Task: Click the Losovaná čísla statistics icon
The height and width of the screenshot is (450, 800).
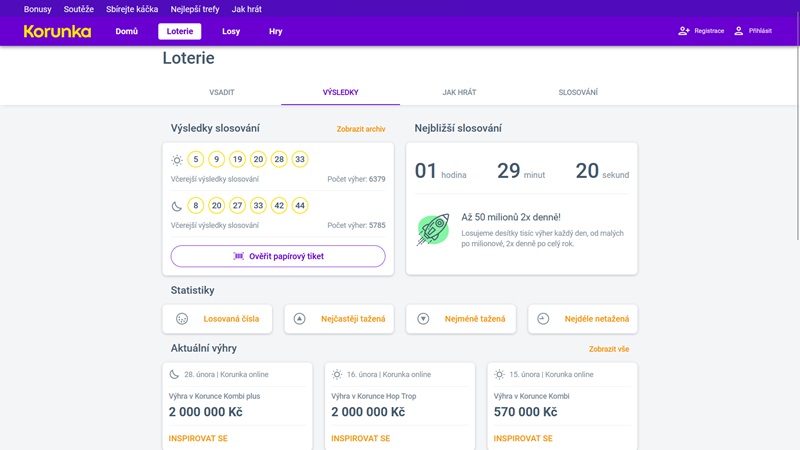Action: point(182,319)
